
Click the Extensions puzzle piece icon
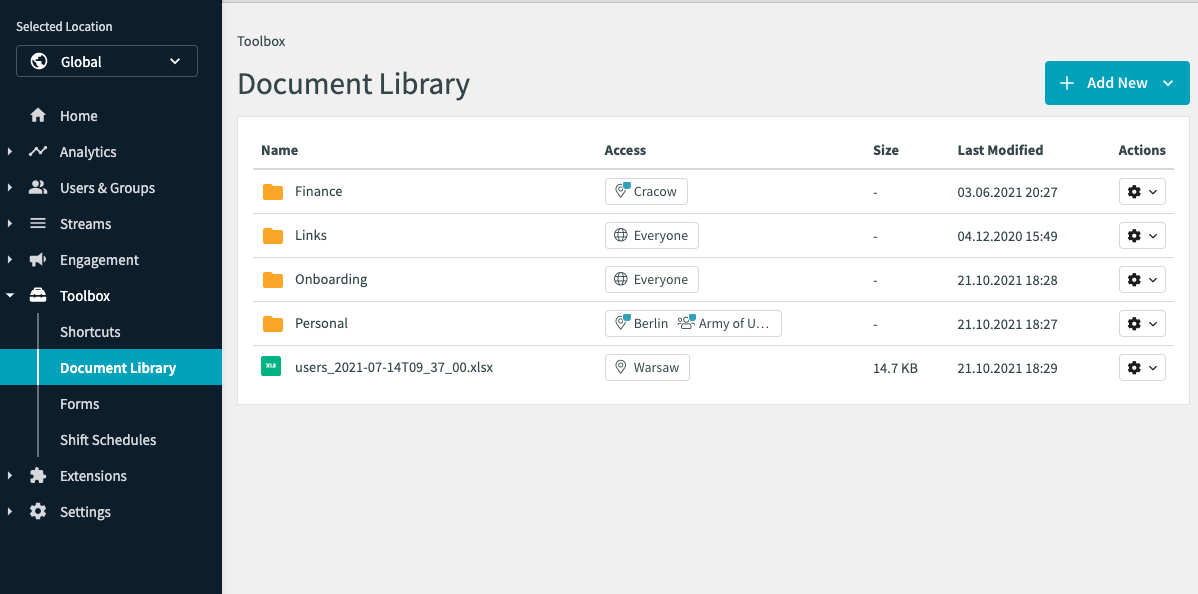tap(37, 476)
